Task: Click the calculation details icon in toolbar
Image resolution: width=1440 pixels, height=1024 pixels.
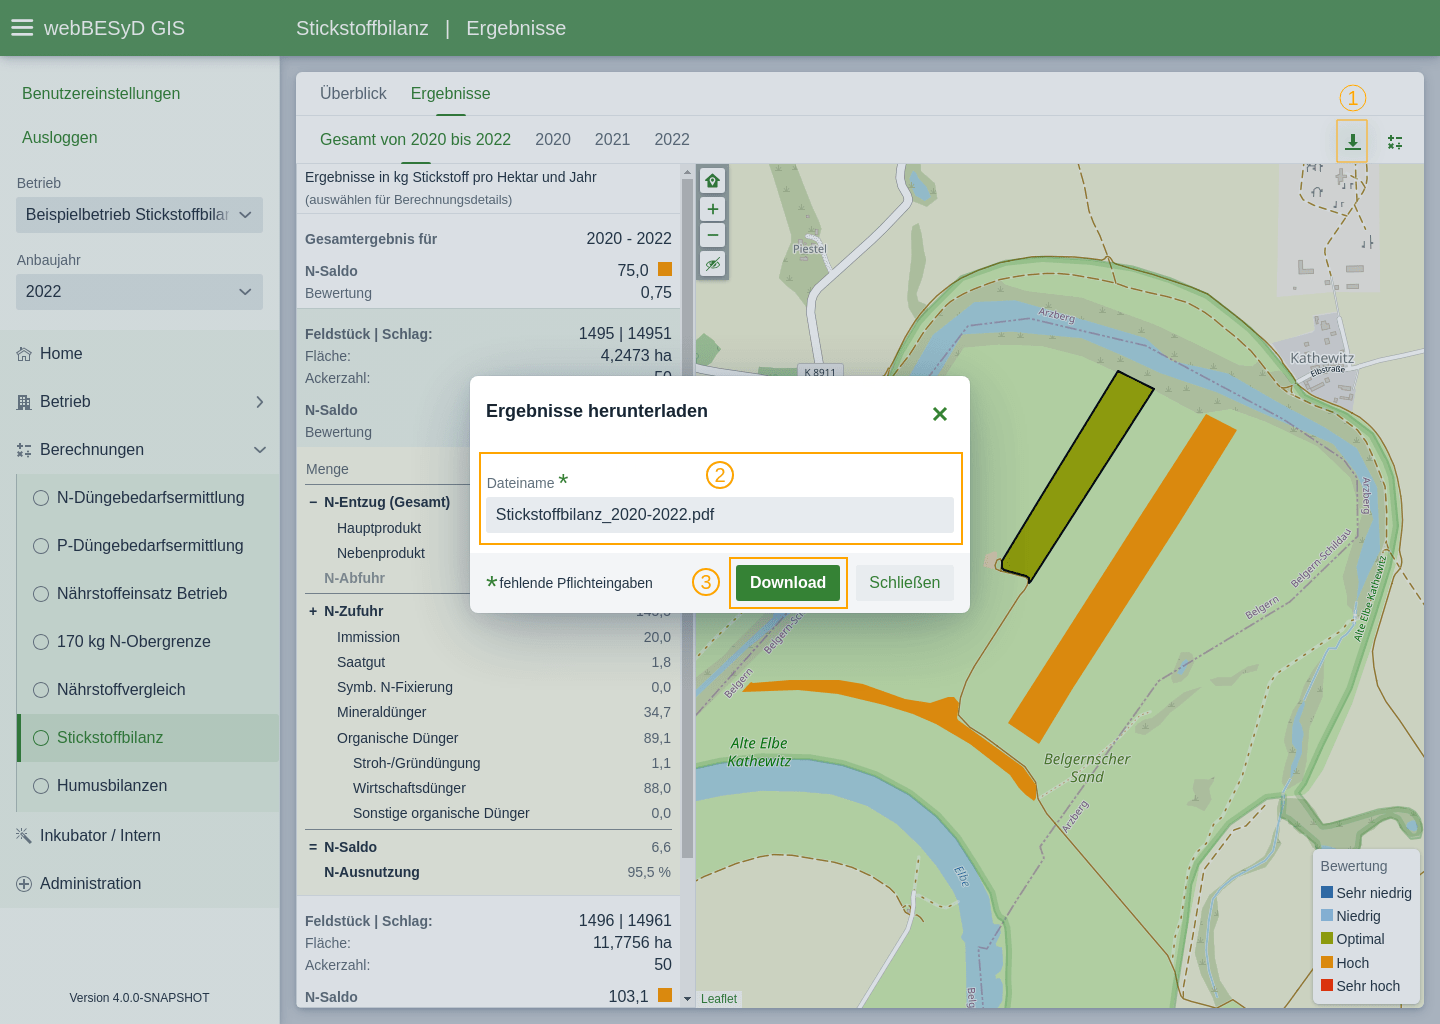Action: pyautogui.click(x=1395, y=142)
